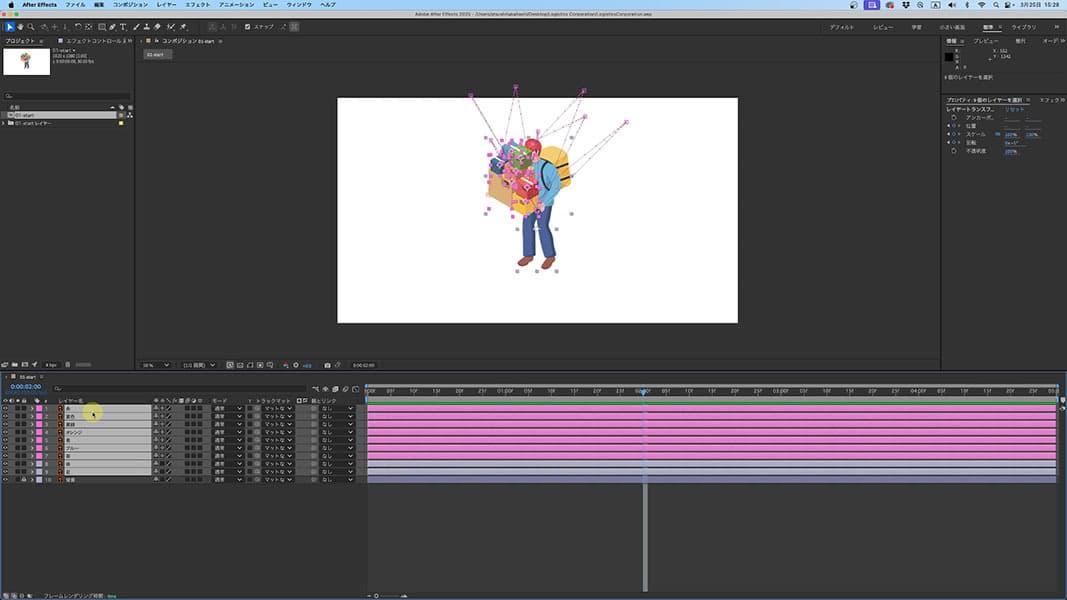Viewport: 1067px width, 600px height.
Task: Expand layer 1 properties with the arrow
Action: (x=31, y=408)
